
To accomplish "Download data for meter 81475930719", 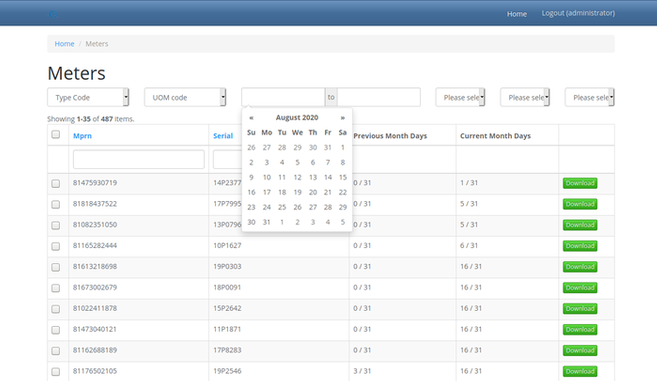I will [x=580, y=183].
